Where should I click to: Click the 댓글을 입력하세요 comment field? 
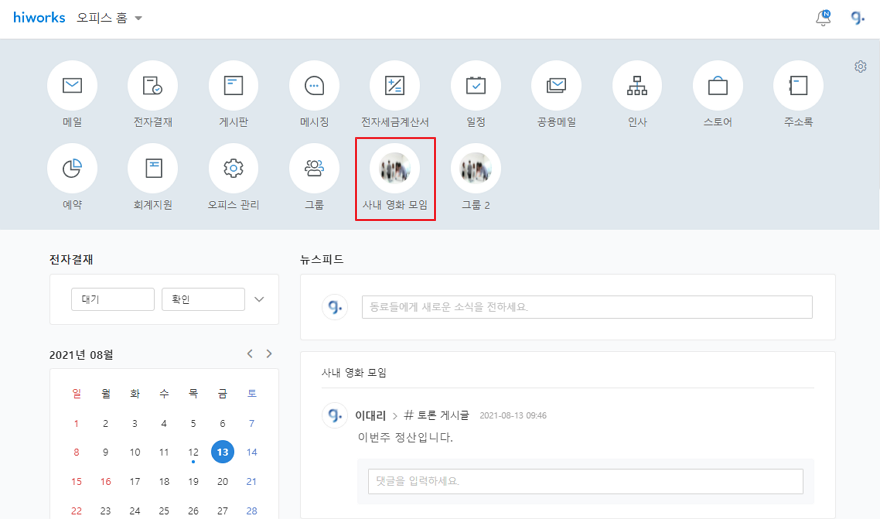(x=585, y=481)
